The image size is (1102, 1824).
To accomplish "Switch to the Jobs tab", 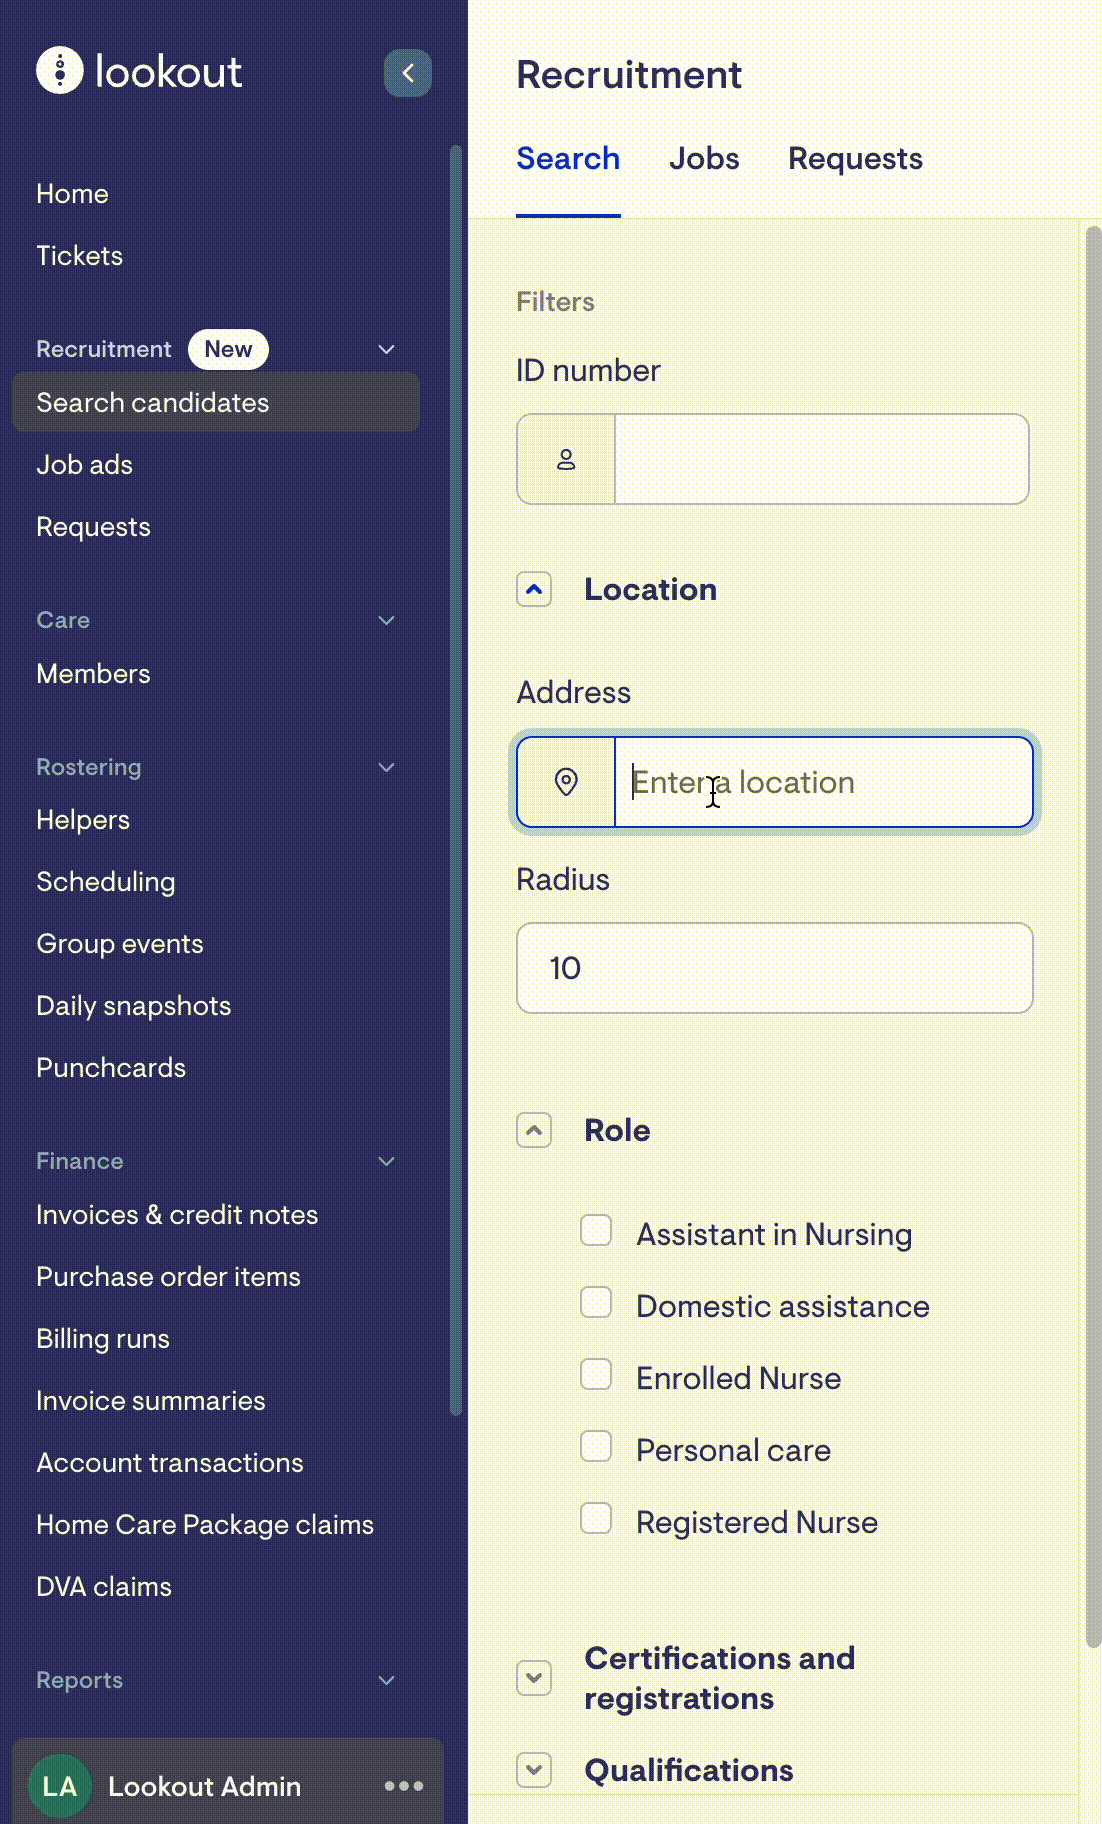I will (704, 159).
